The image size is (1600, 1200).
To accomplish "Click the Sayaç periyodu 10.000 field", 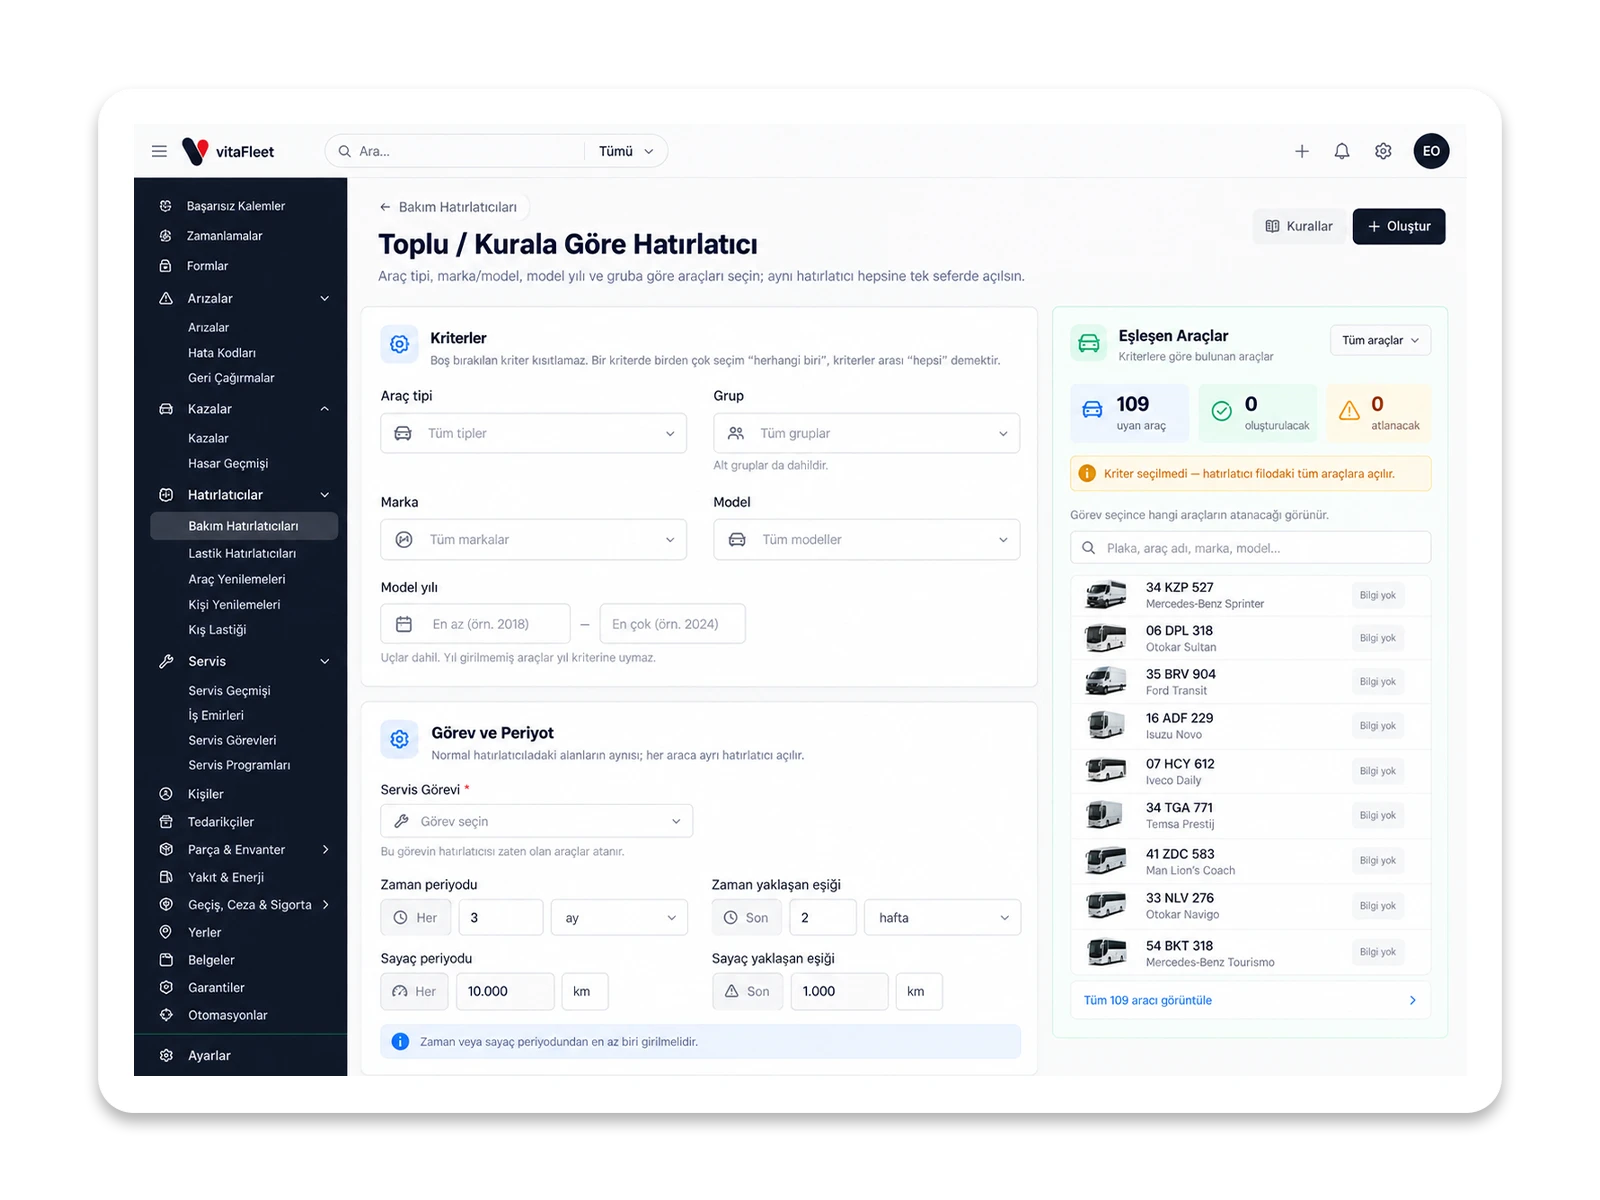I will click(x=505, y=991).
